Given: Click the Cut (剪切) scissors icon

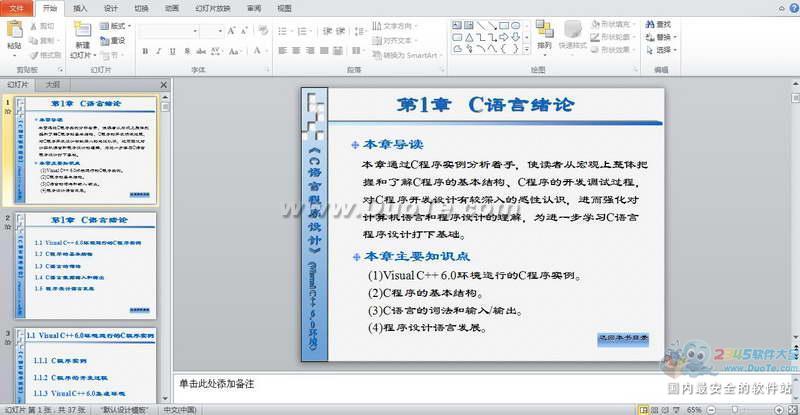Looking at the screenshot, I should [34, 26].
